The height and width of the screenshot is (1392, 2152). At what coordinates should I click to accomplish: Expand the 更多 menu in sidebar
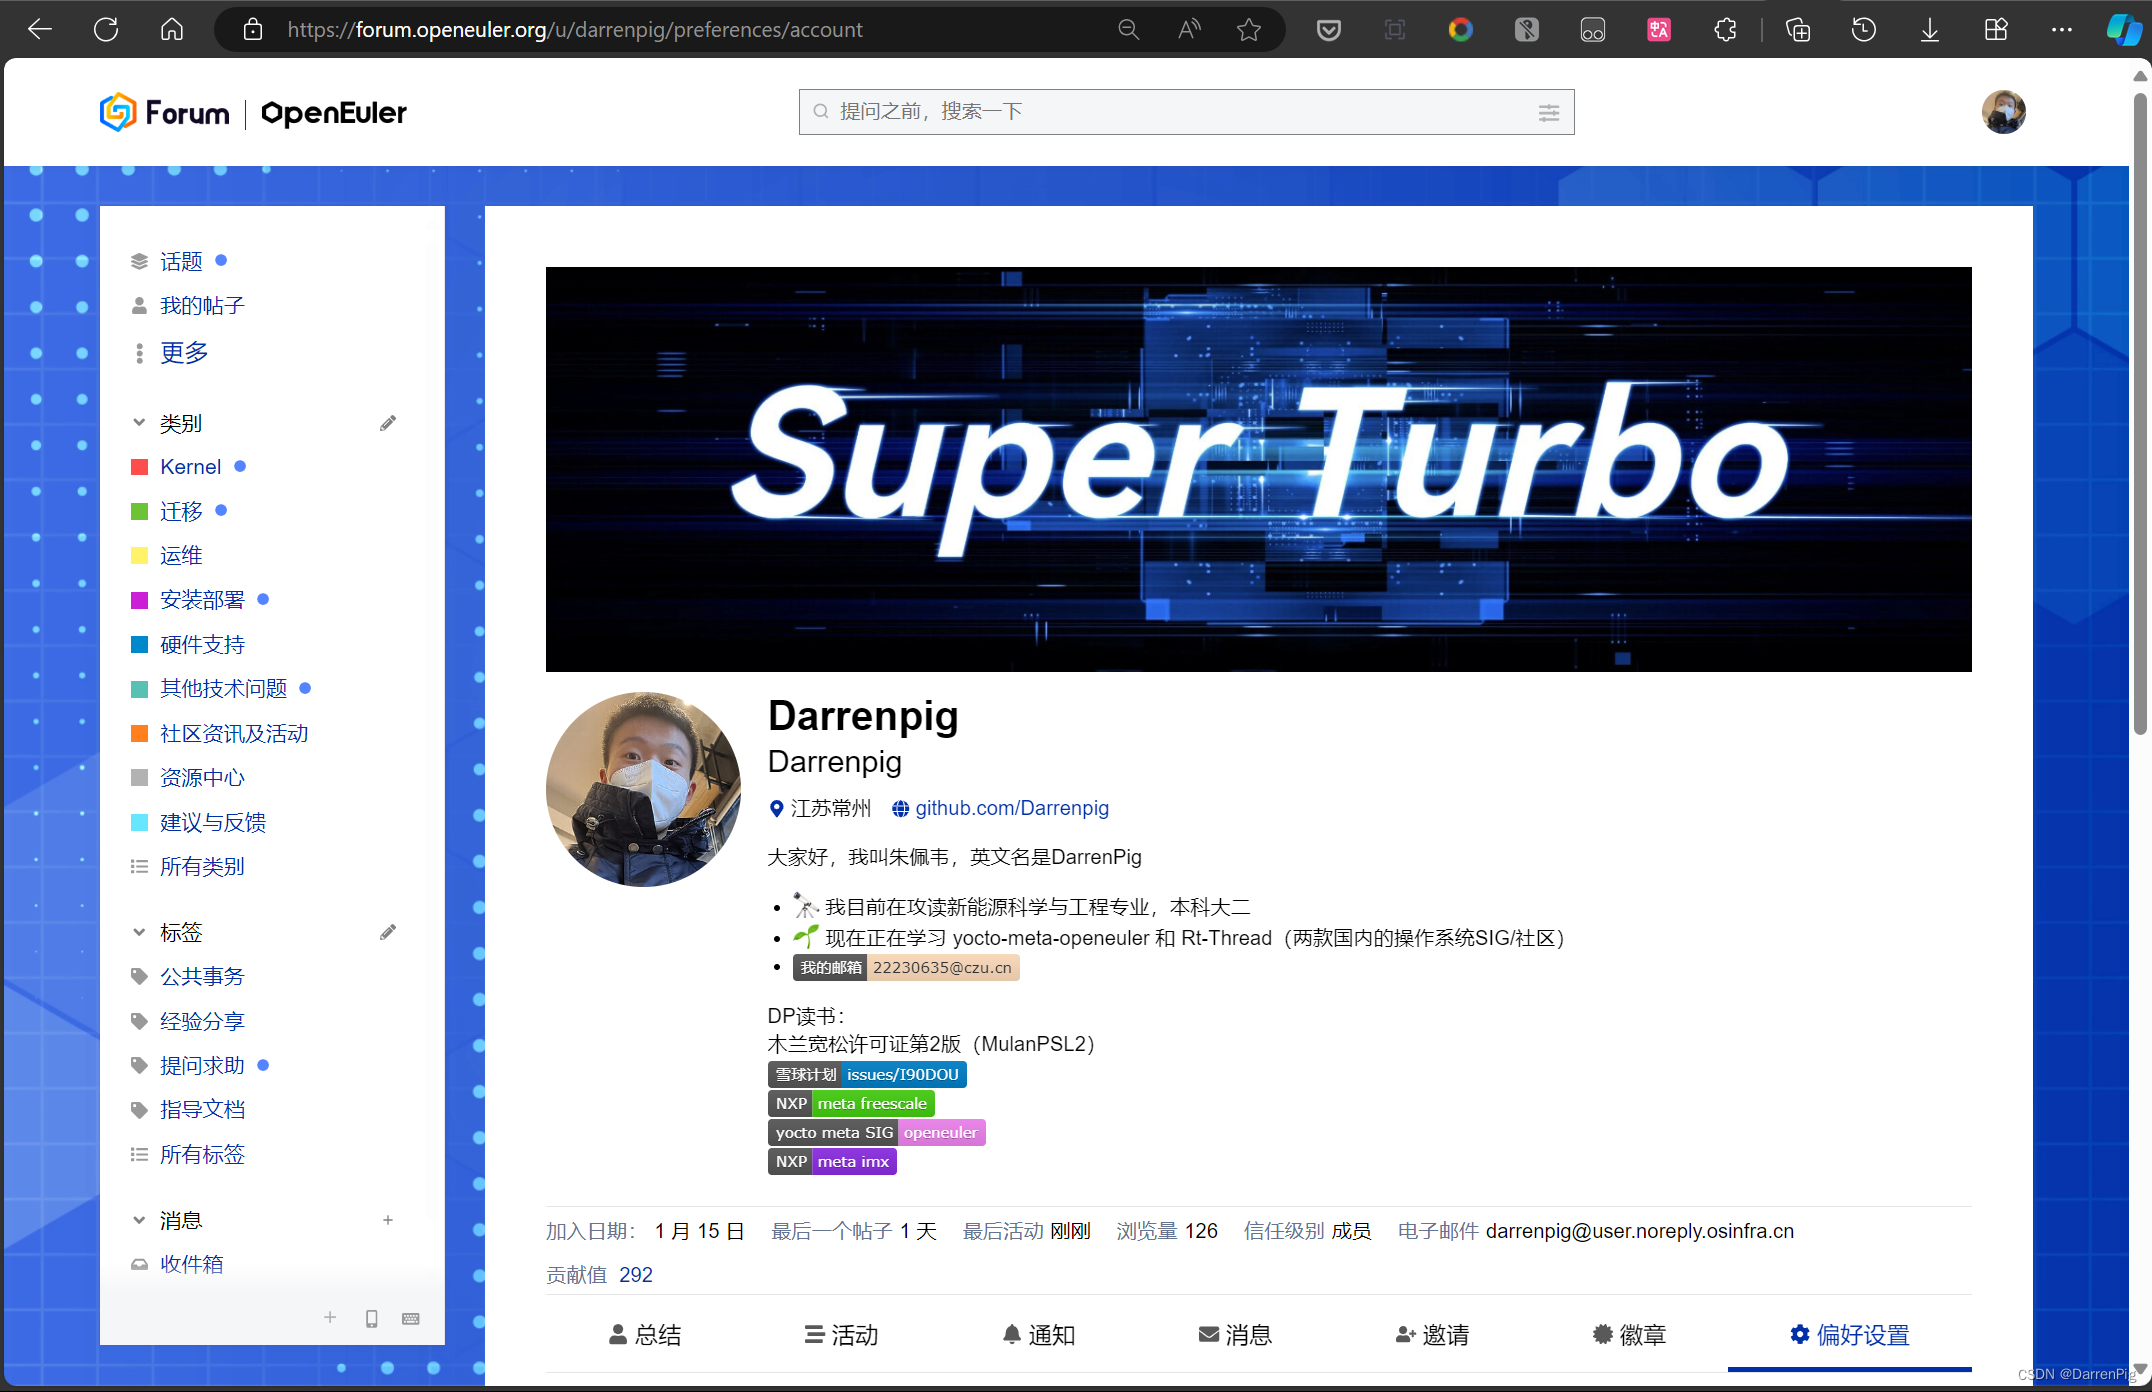click(x=184, y=352)
